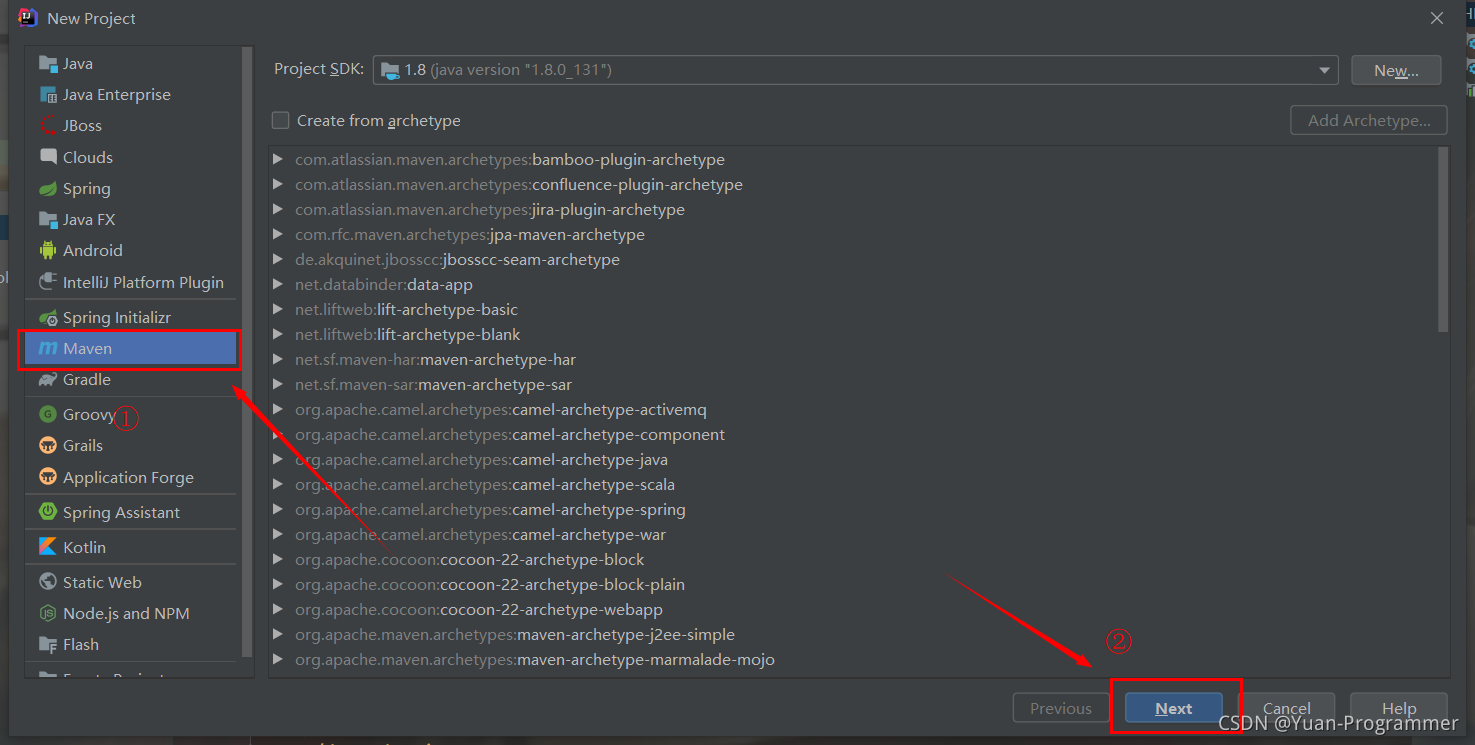This screenshot has width=1475, height=745.
Task: Select maven-archetype-j2ee-simple row
Action: 854,635
